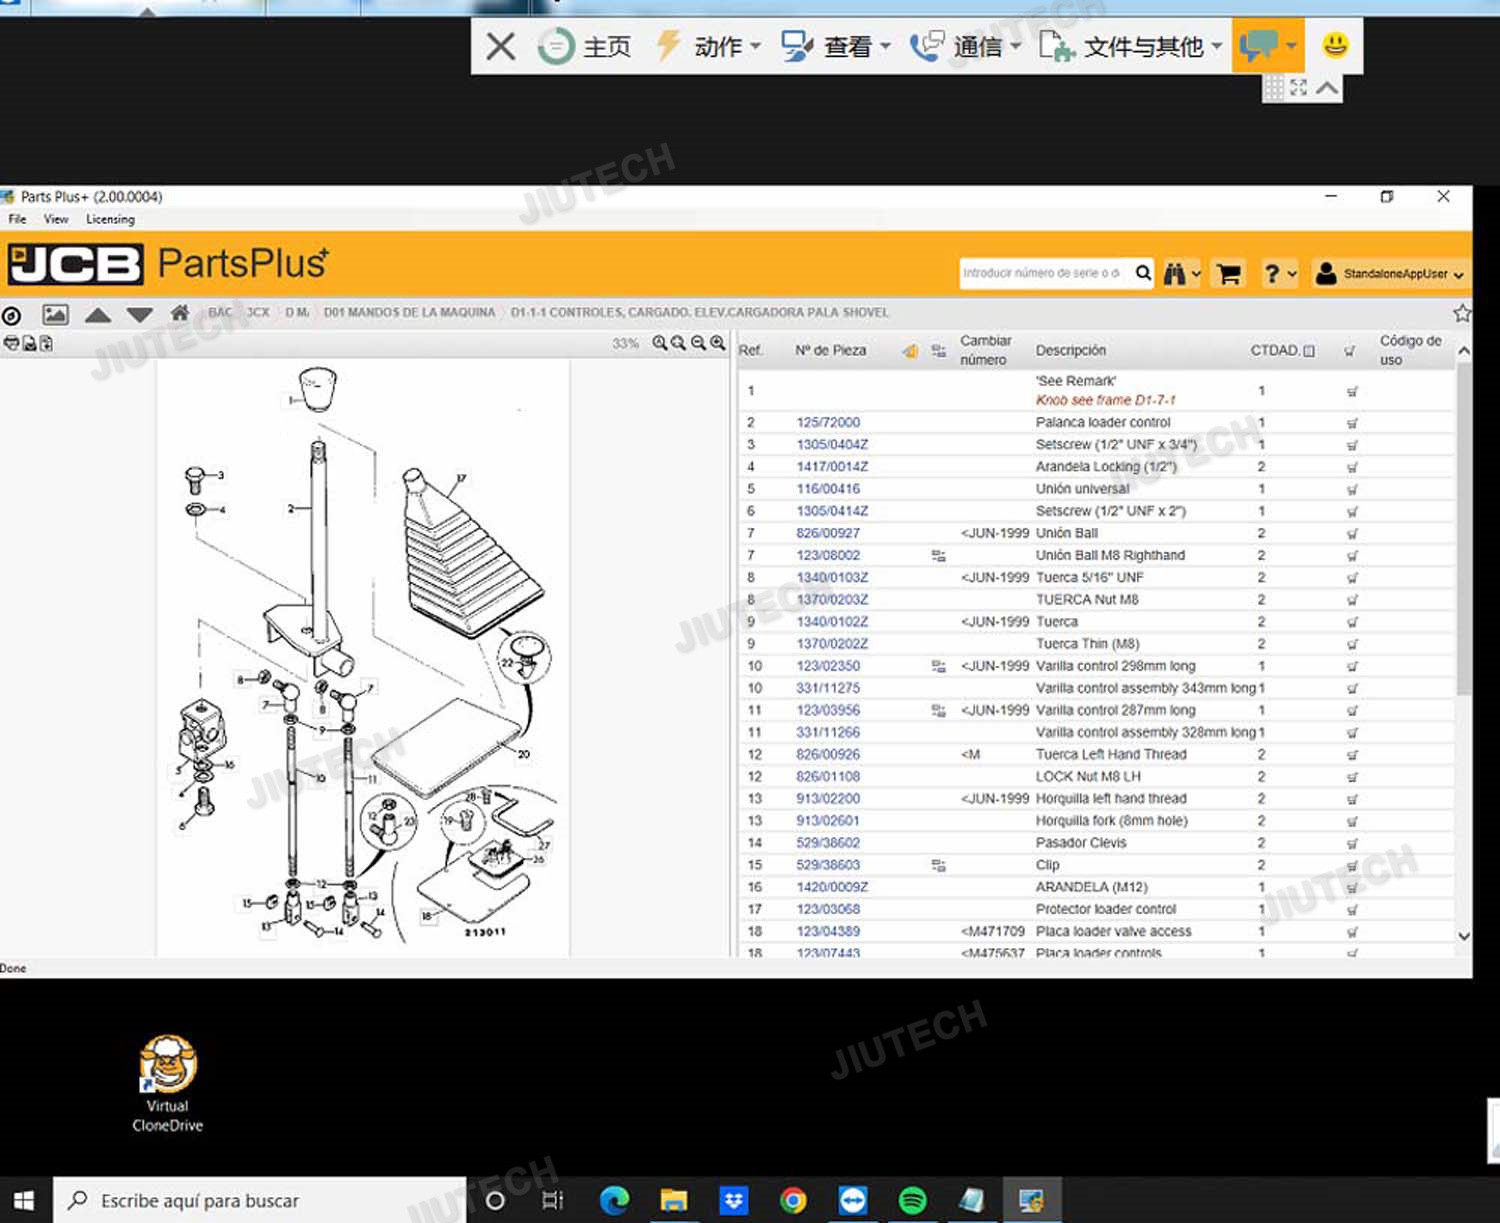Add part 125/72000 to cart

(1352, 423)
